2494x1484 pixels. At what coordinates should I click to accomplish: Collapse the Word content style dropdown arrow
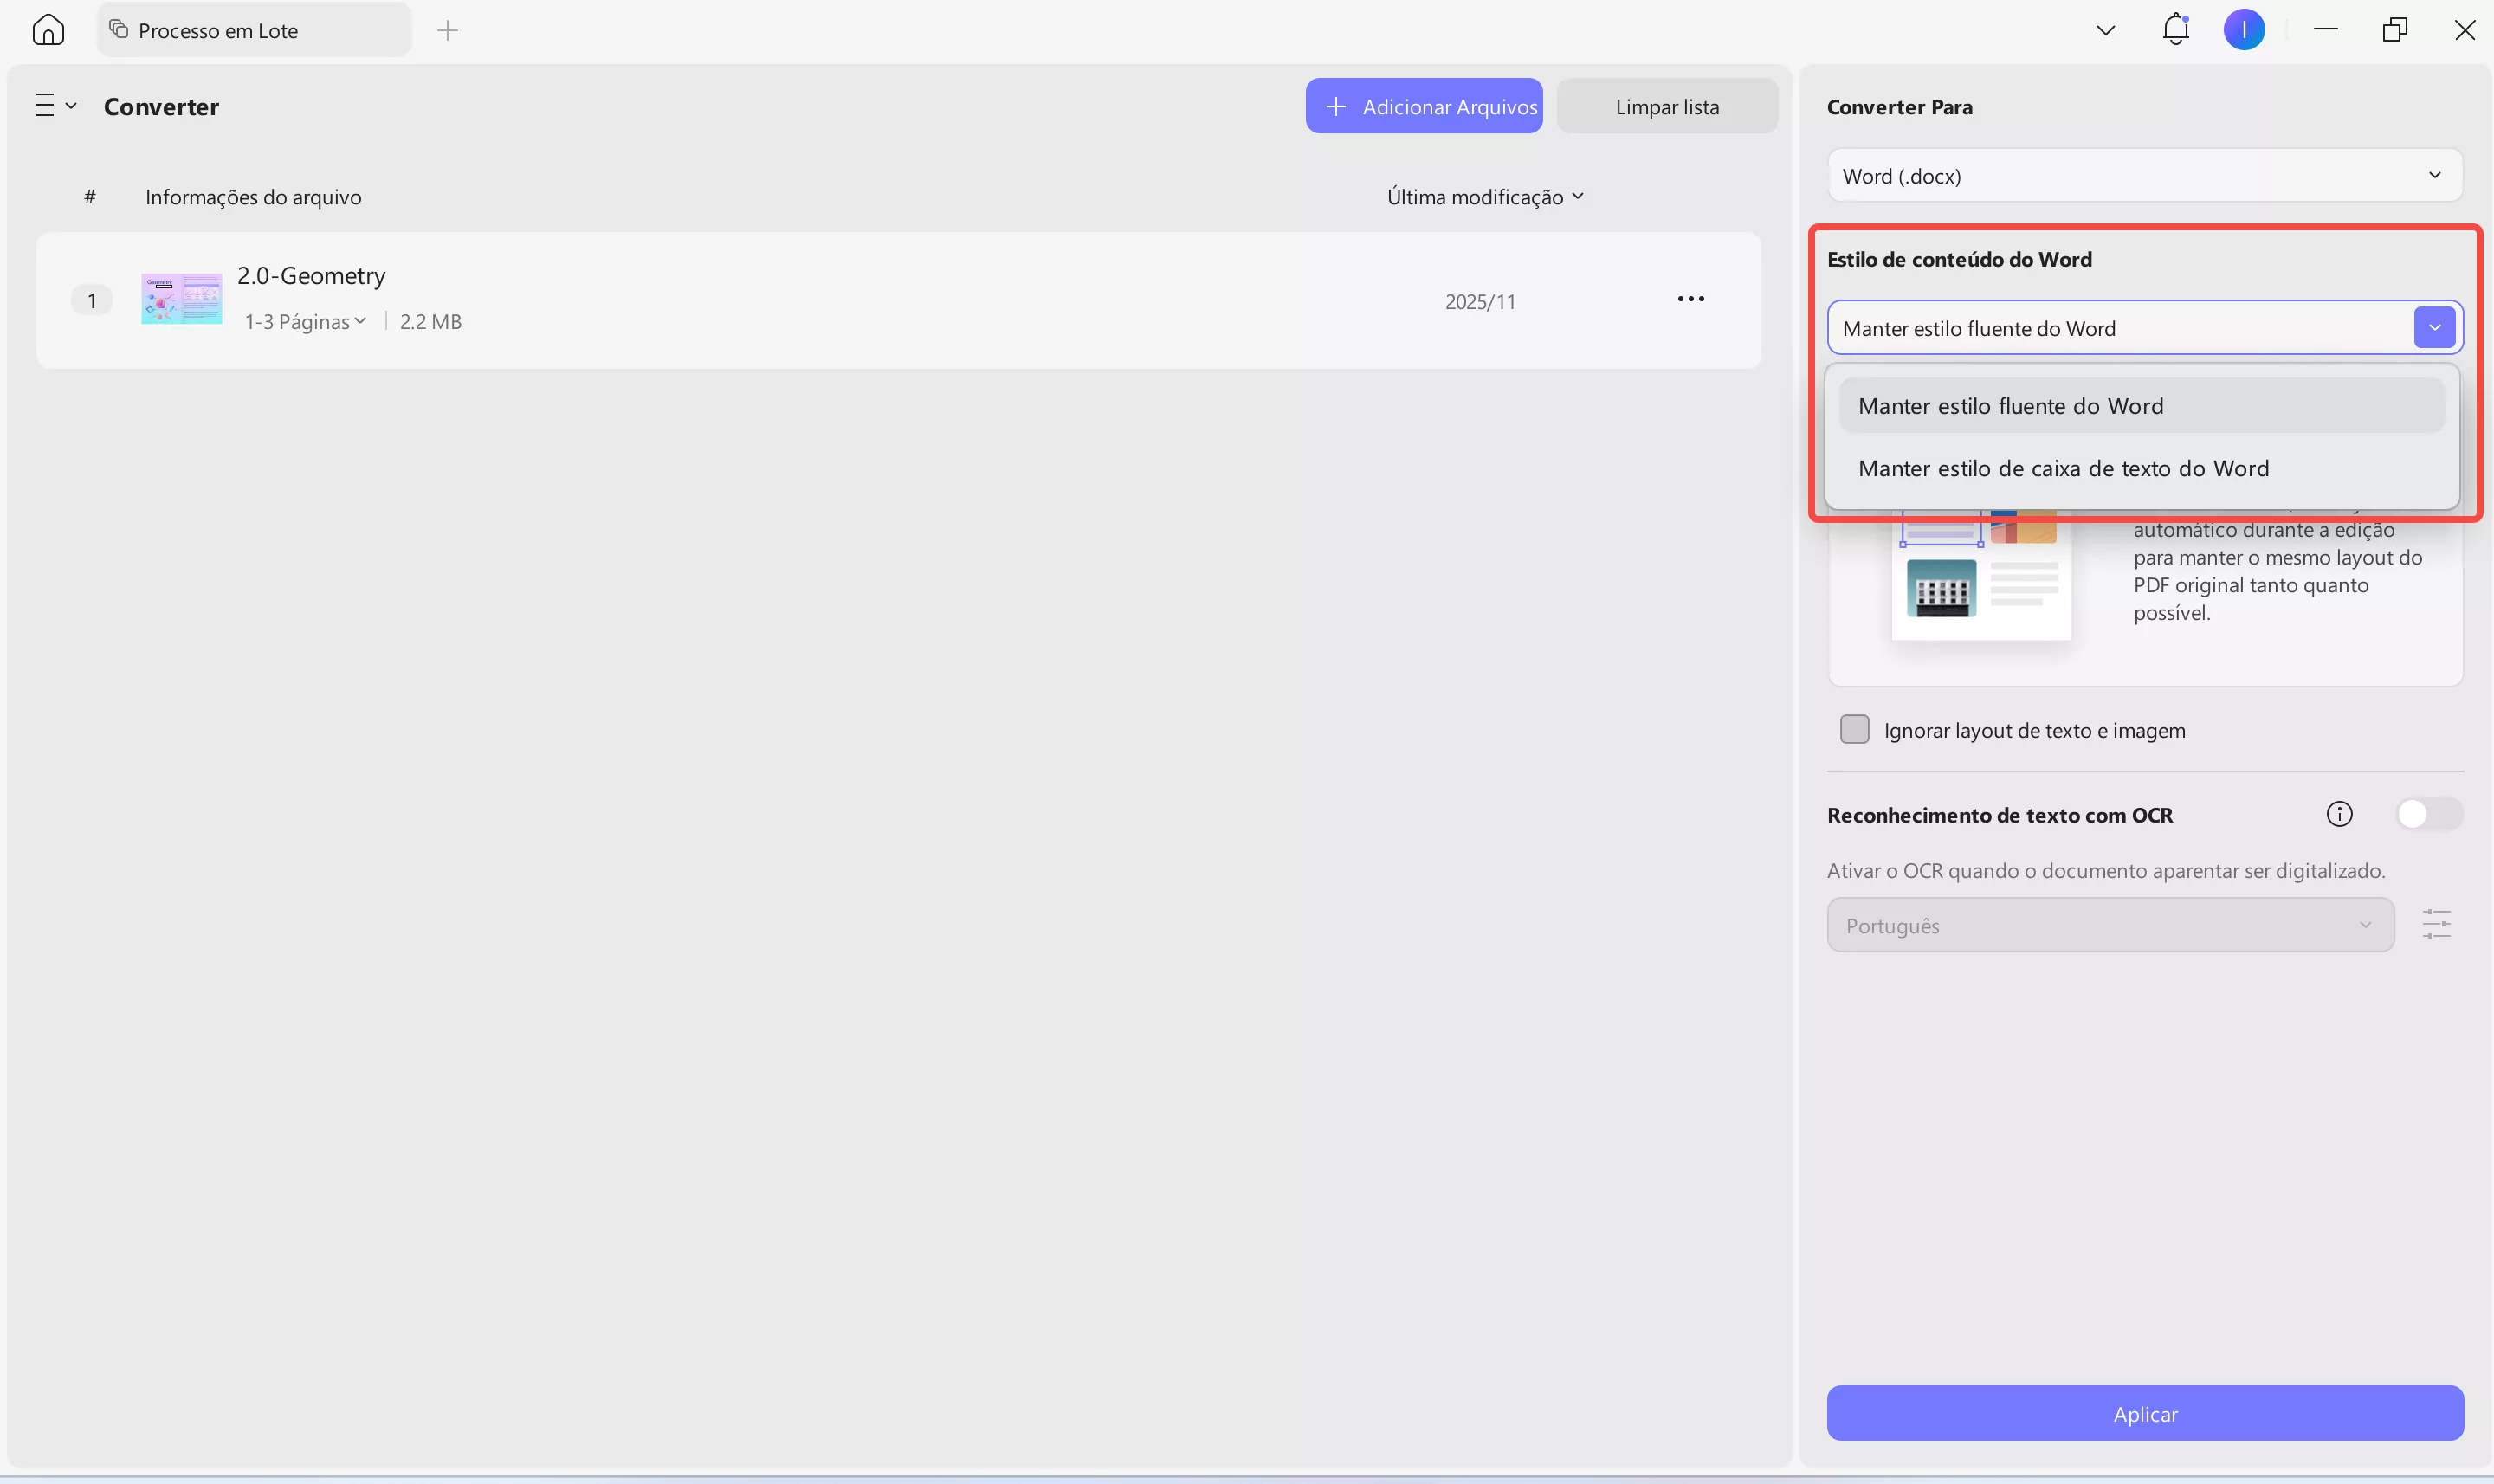[2434, 328]
